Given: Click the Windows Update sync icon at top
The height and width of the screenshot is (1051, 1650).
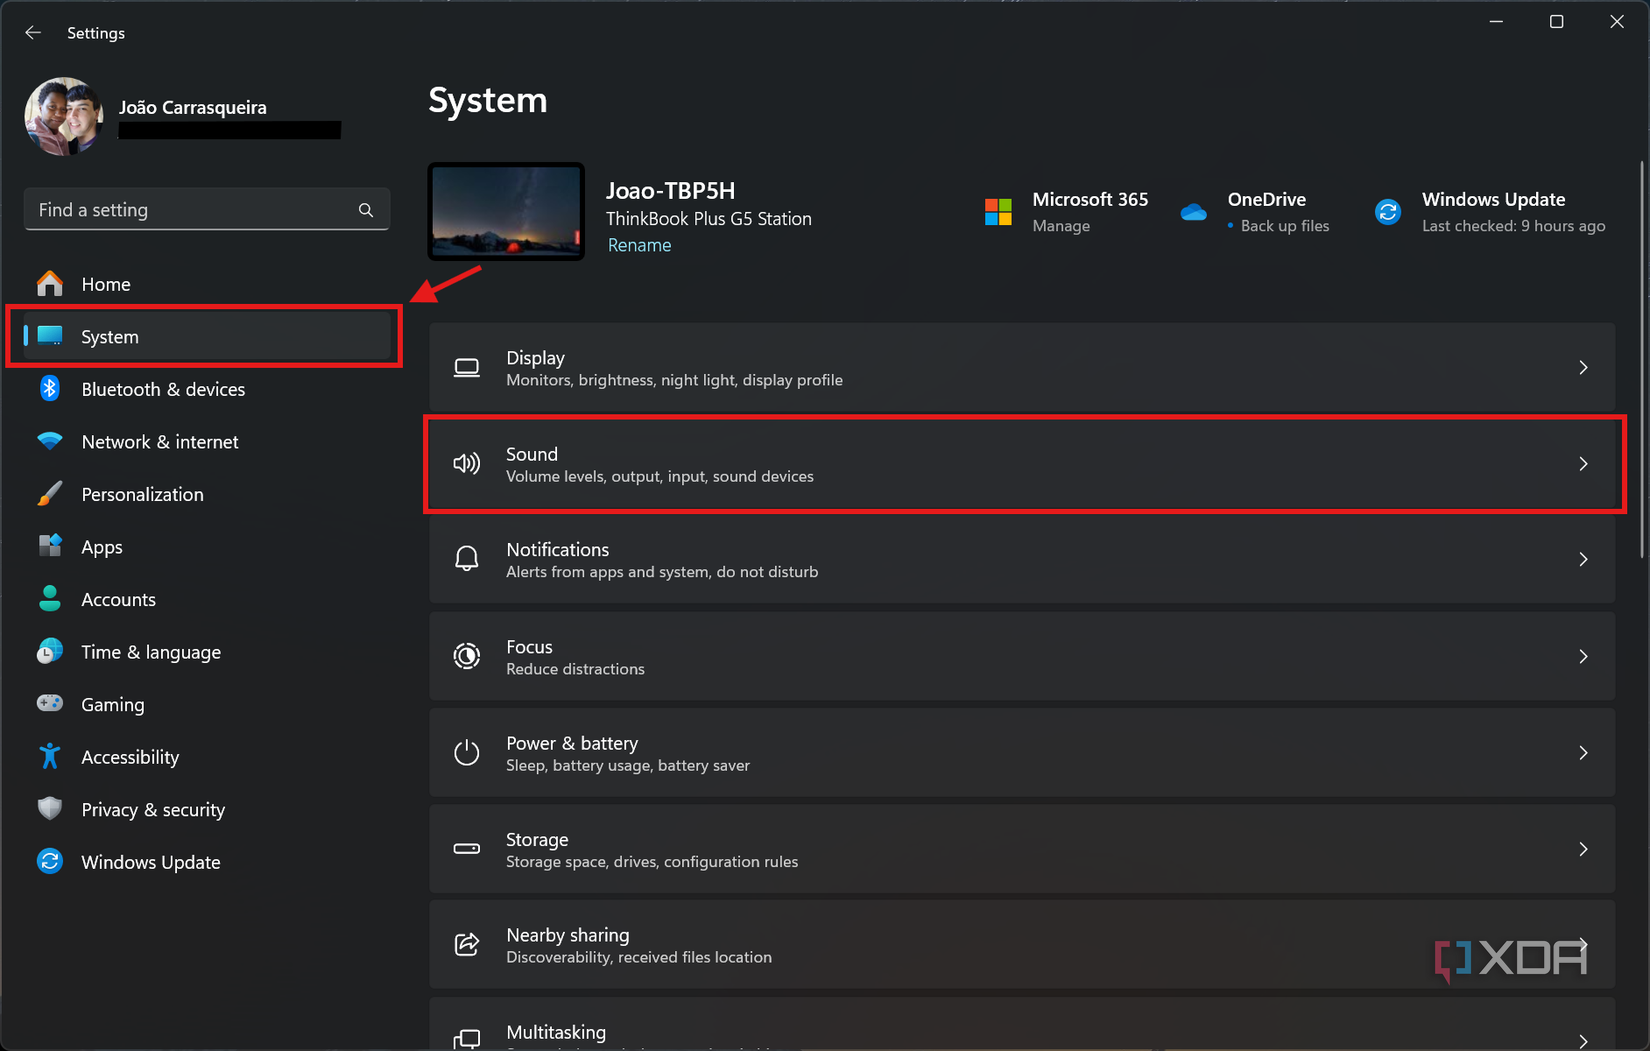Looking at the screenshot, I should 1388,212.
